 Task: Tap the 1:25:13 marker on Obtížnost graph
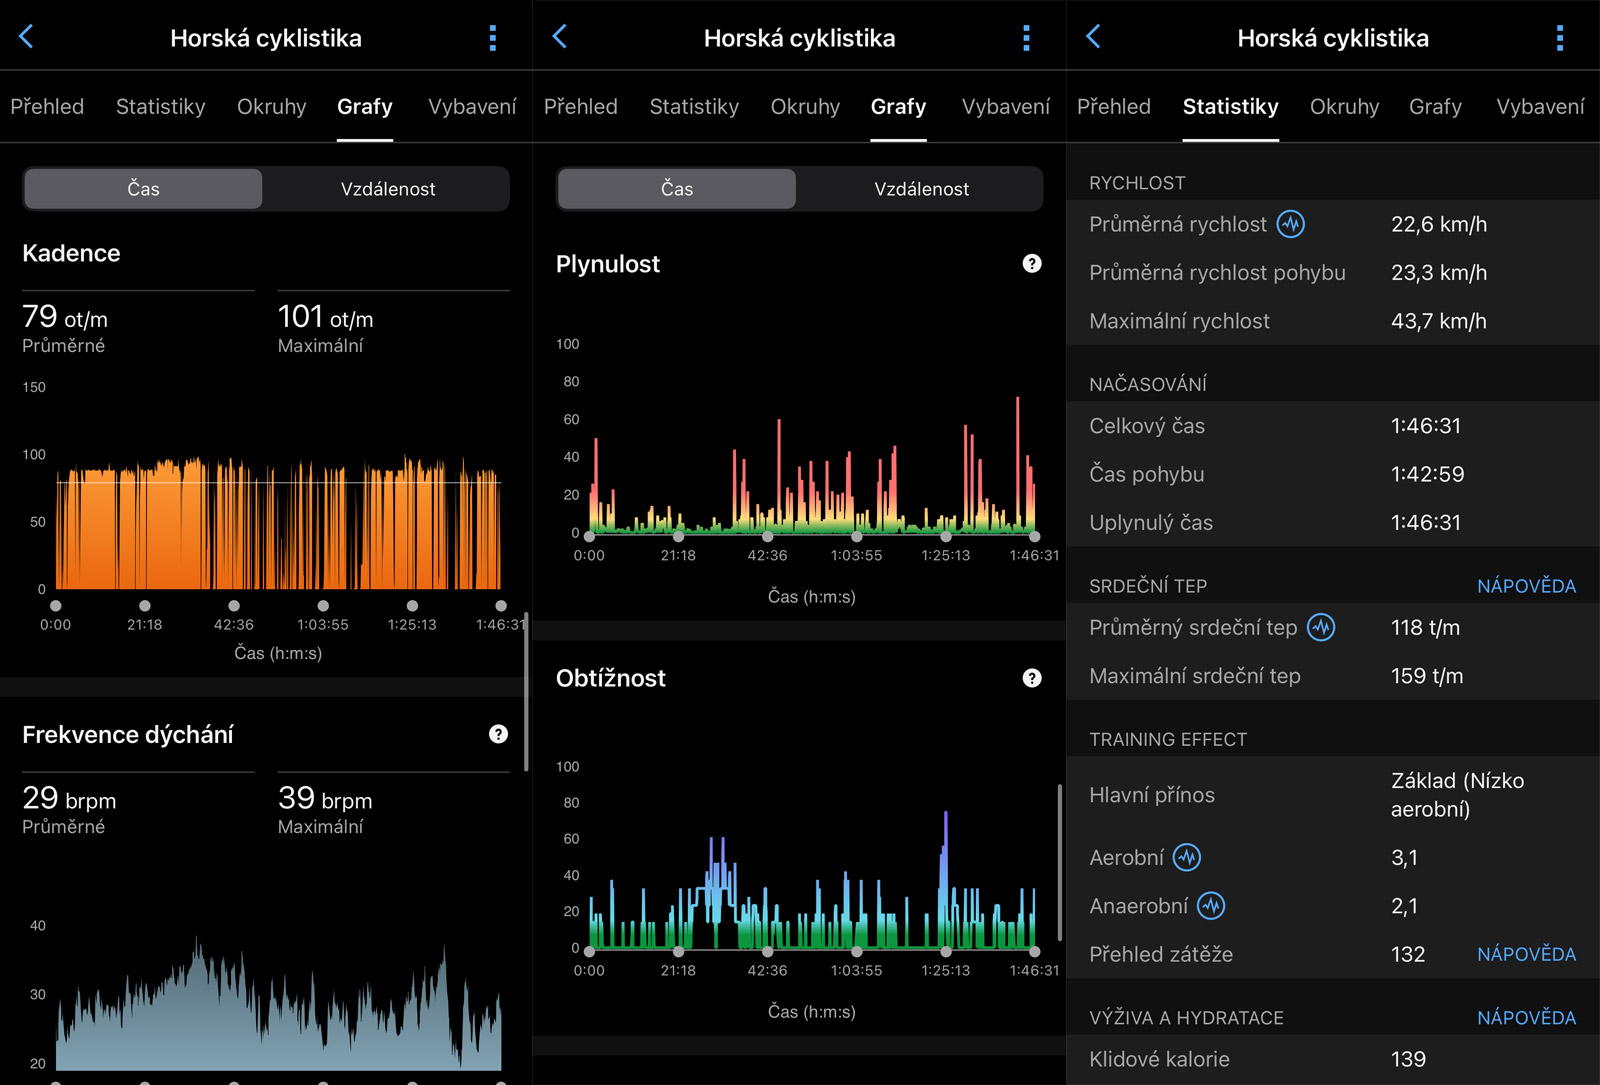coord(945,951)
